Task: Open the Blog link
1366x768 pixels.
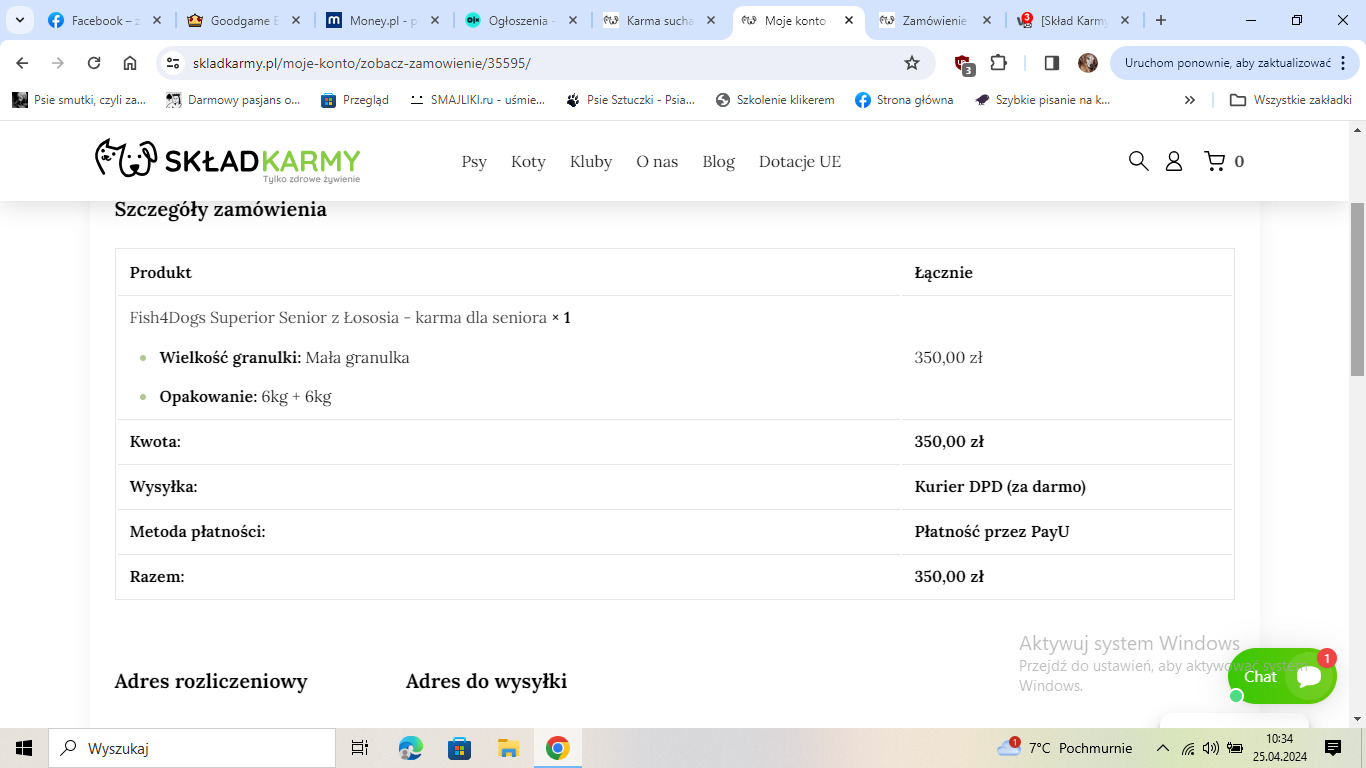Action: click(718, 162)
